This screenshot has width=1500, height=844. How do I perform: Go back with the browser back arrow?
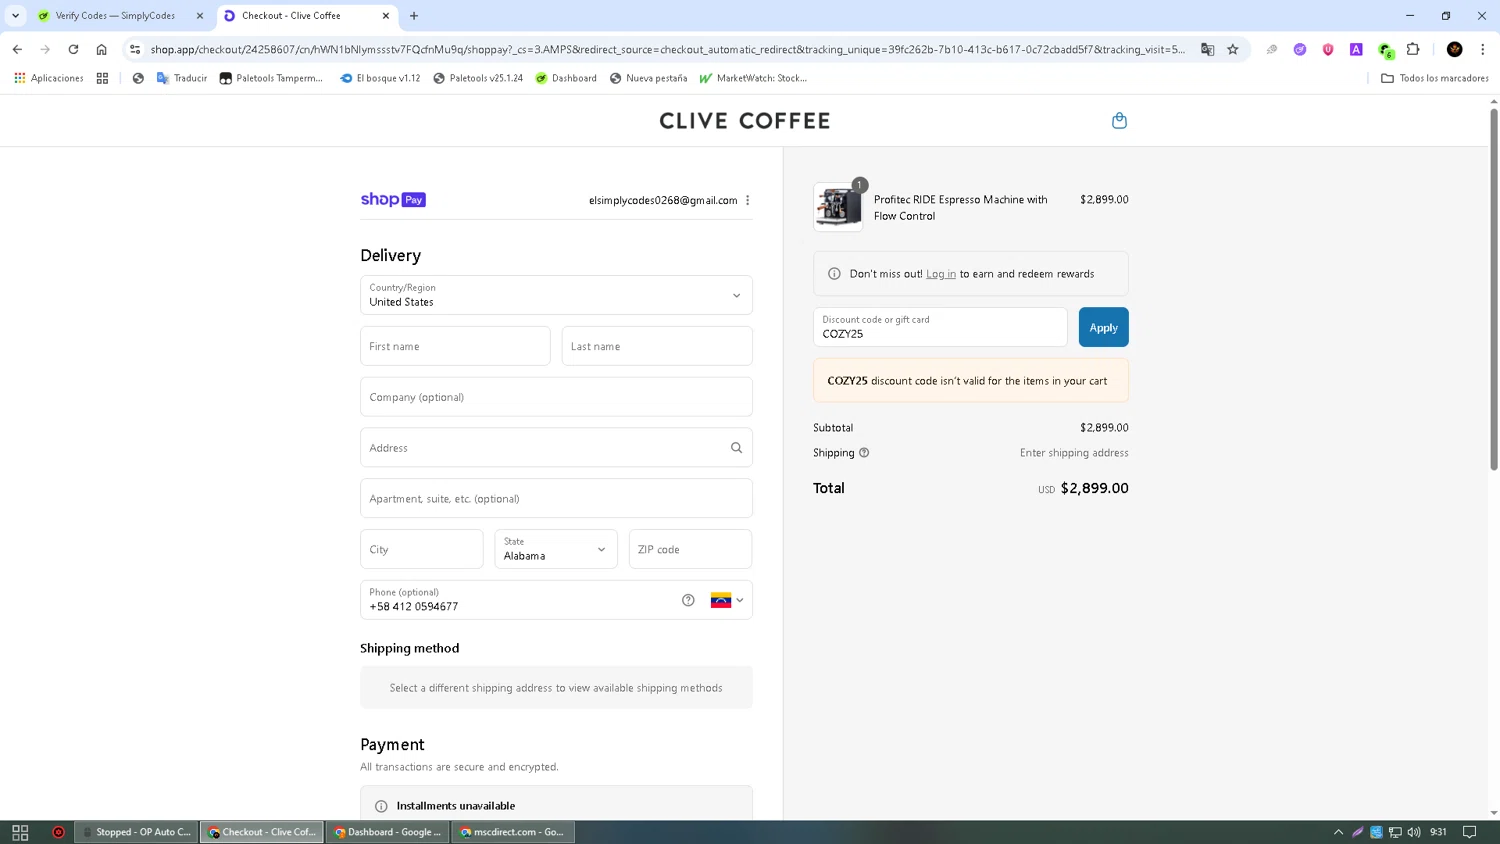17,49
